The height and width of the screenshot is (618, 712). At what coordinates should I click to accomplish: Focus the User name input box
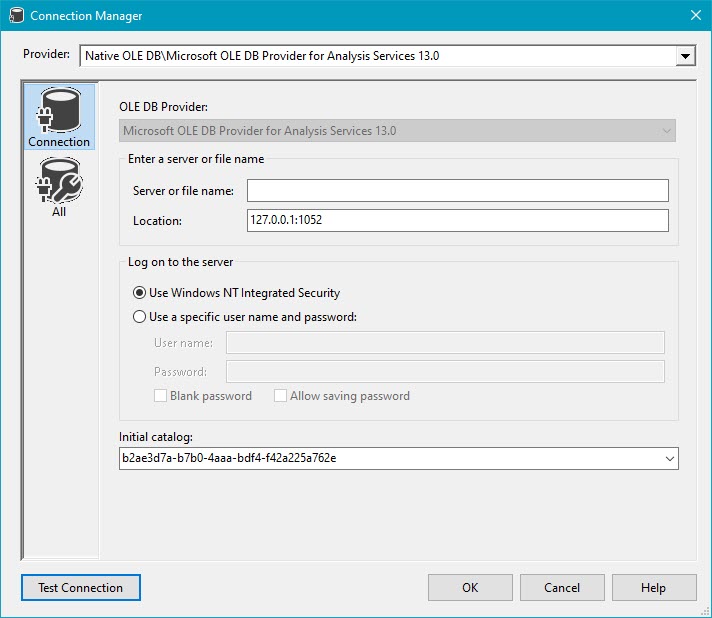(x=445, y=343)
